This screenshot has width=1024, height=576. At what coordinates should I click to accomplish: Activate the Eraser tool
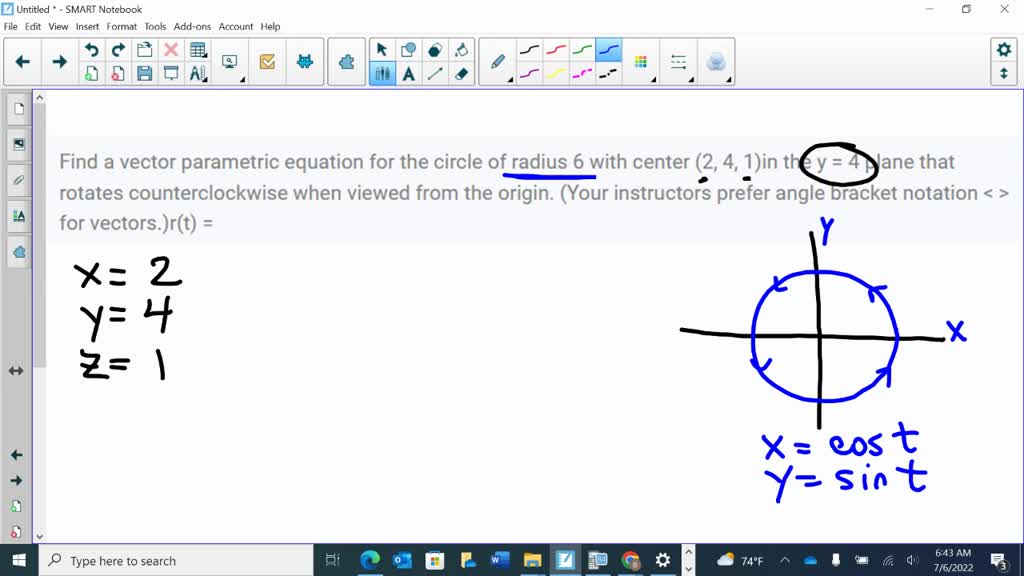(460, 72)
